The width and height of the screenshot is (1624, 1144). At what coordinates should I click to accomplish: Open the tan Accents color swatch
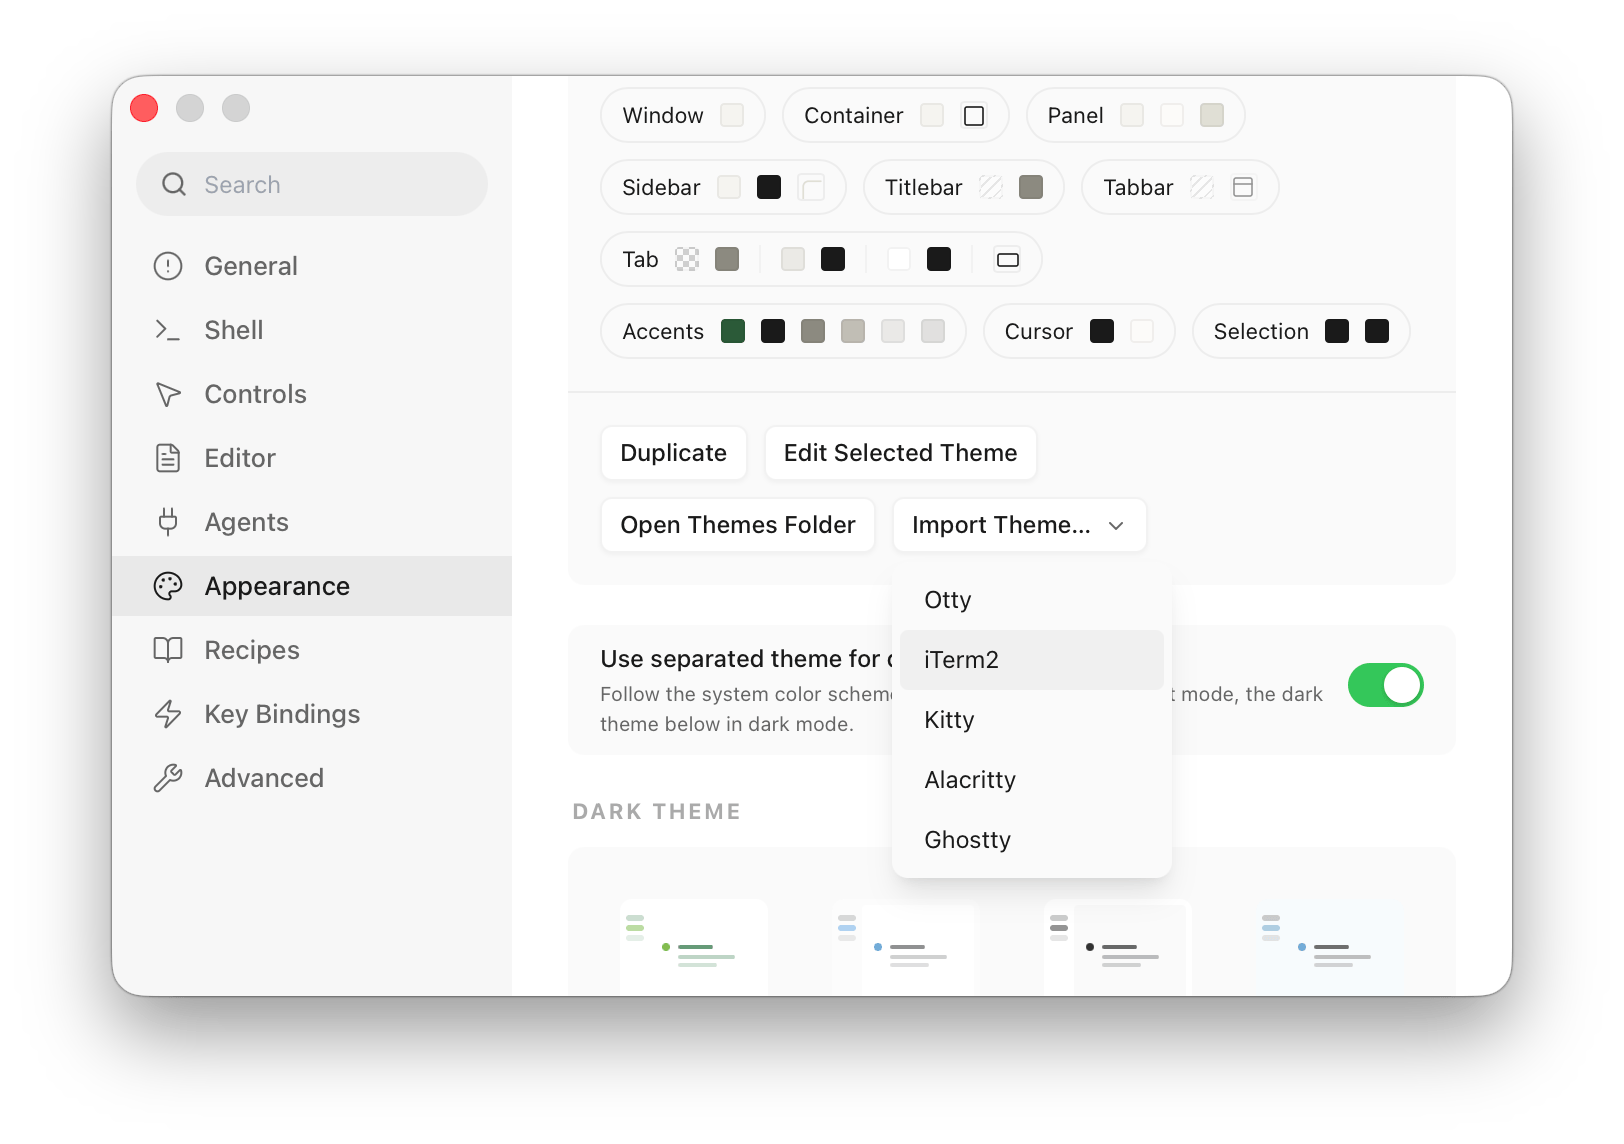[853, 332]
